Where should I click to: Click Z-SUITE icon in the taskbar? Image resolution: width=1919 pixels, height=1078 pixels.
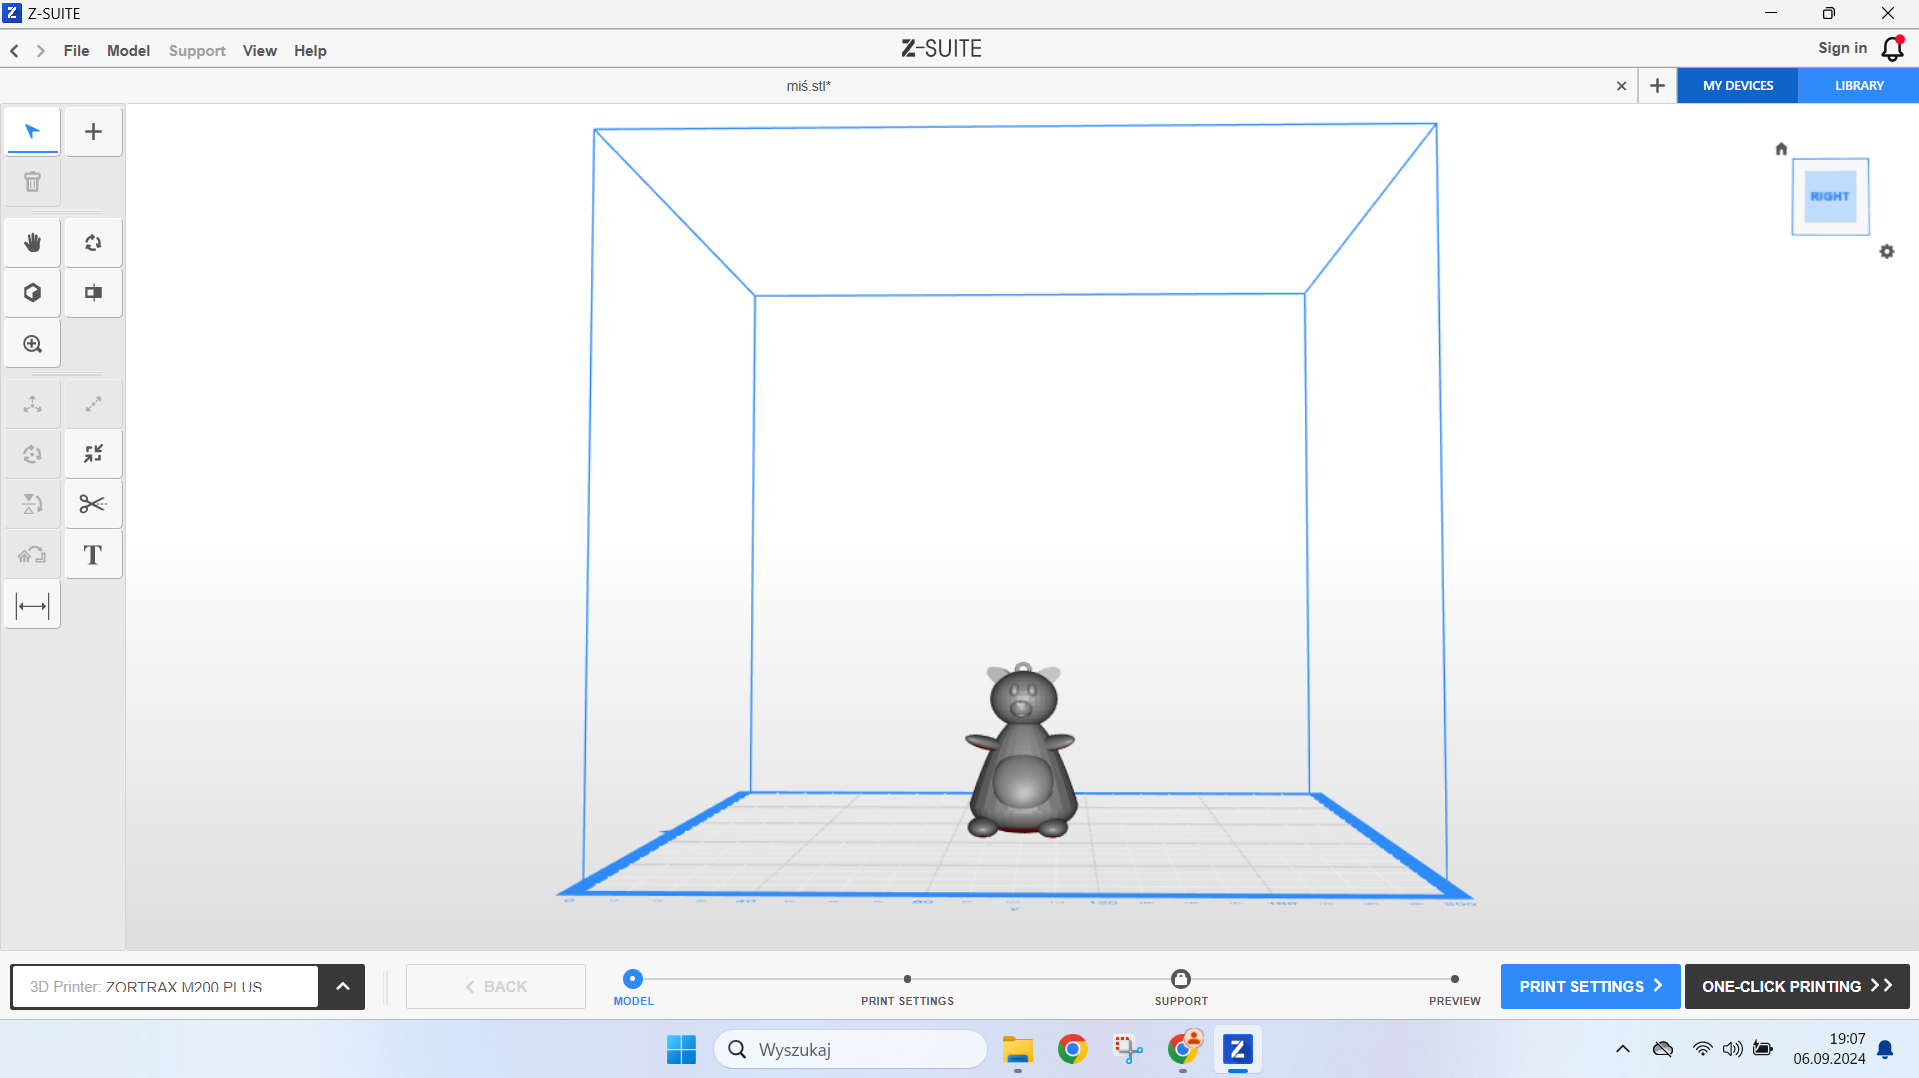(x=1237, y=1050)
